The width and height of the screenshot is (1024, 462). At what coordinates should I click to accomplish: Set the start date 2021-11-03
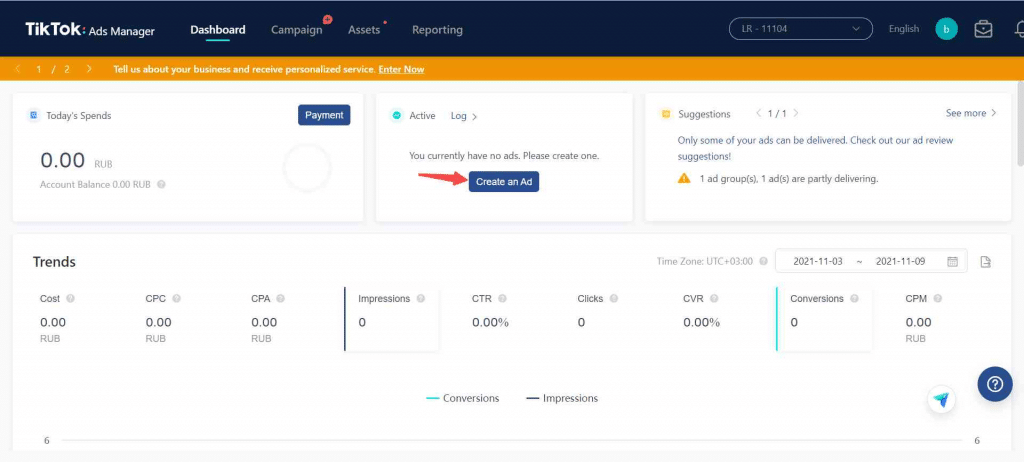[x=818, y=261]
